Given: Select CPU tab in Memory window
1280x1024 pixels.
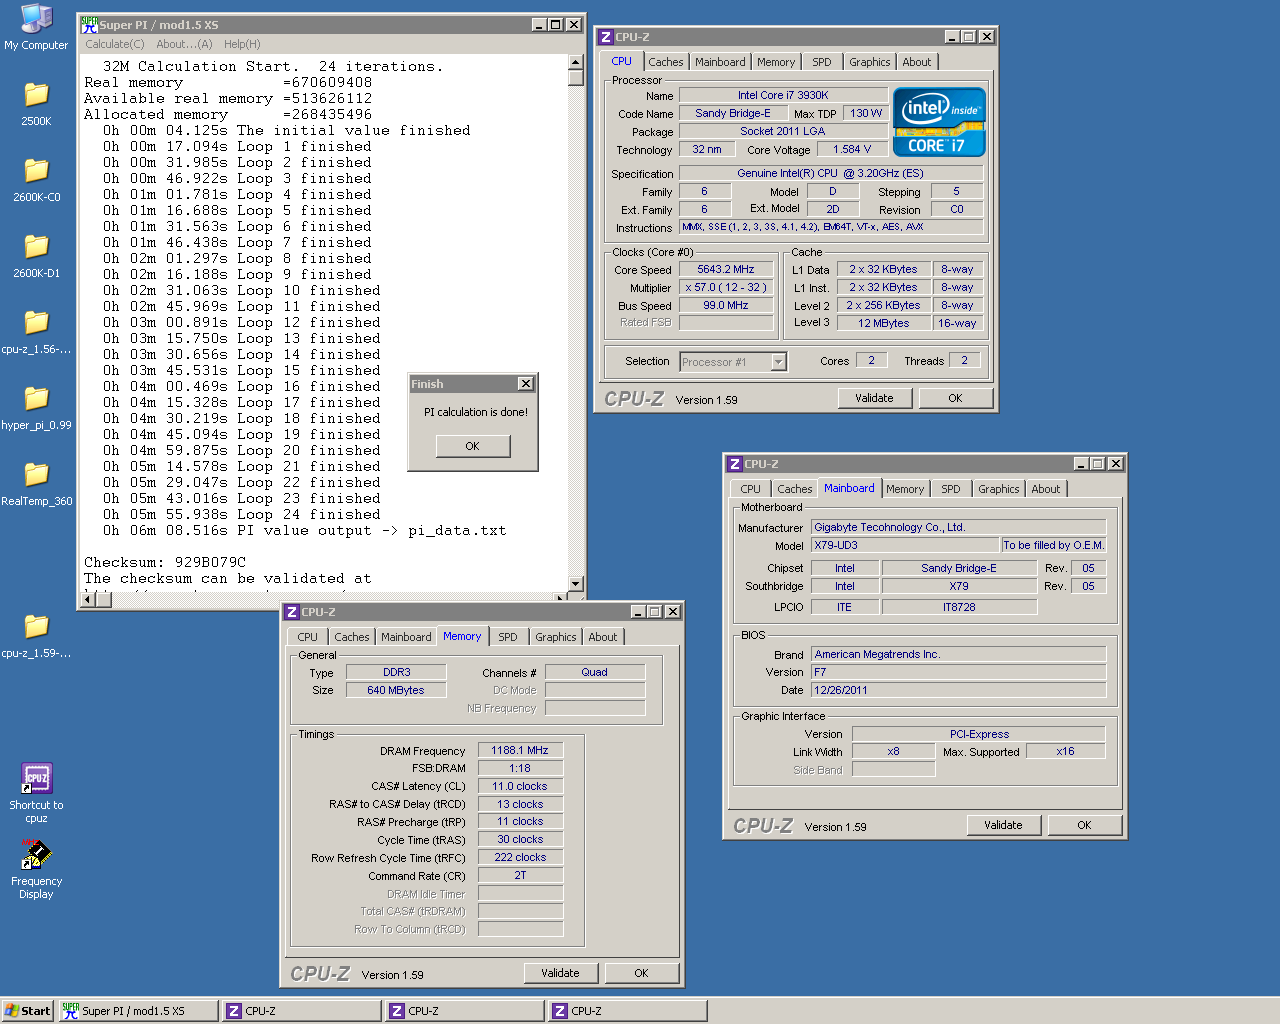Looking at the screenshot, I should (308, 637).
